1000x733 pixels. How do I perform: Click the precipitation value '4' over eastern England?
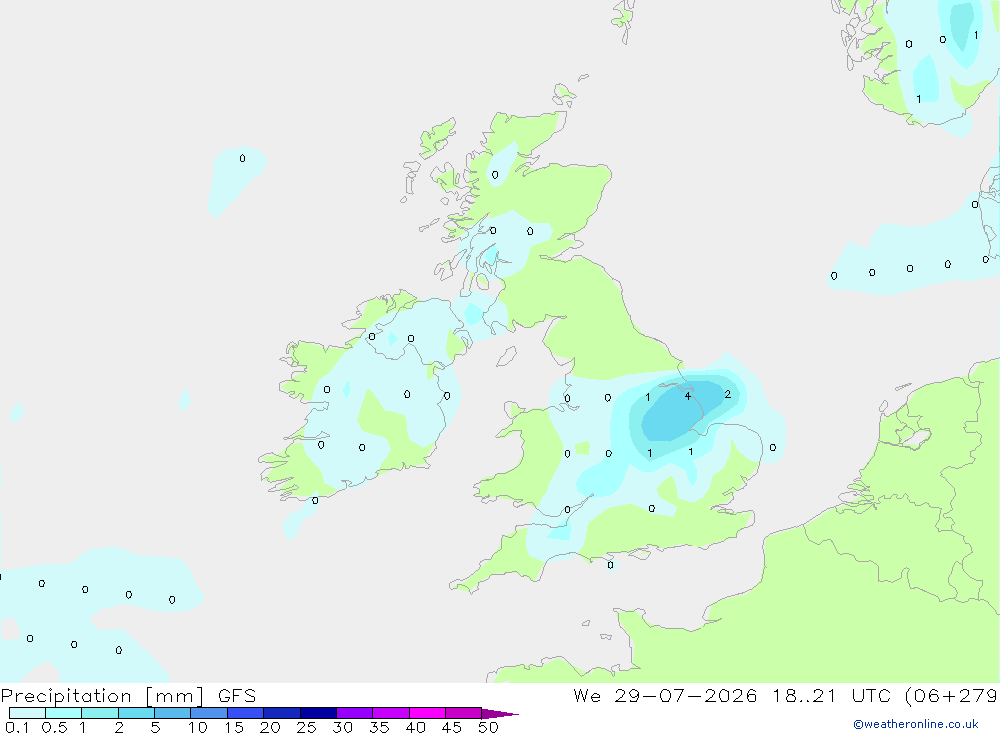688,396
